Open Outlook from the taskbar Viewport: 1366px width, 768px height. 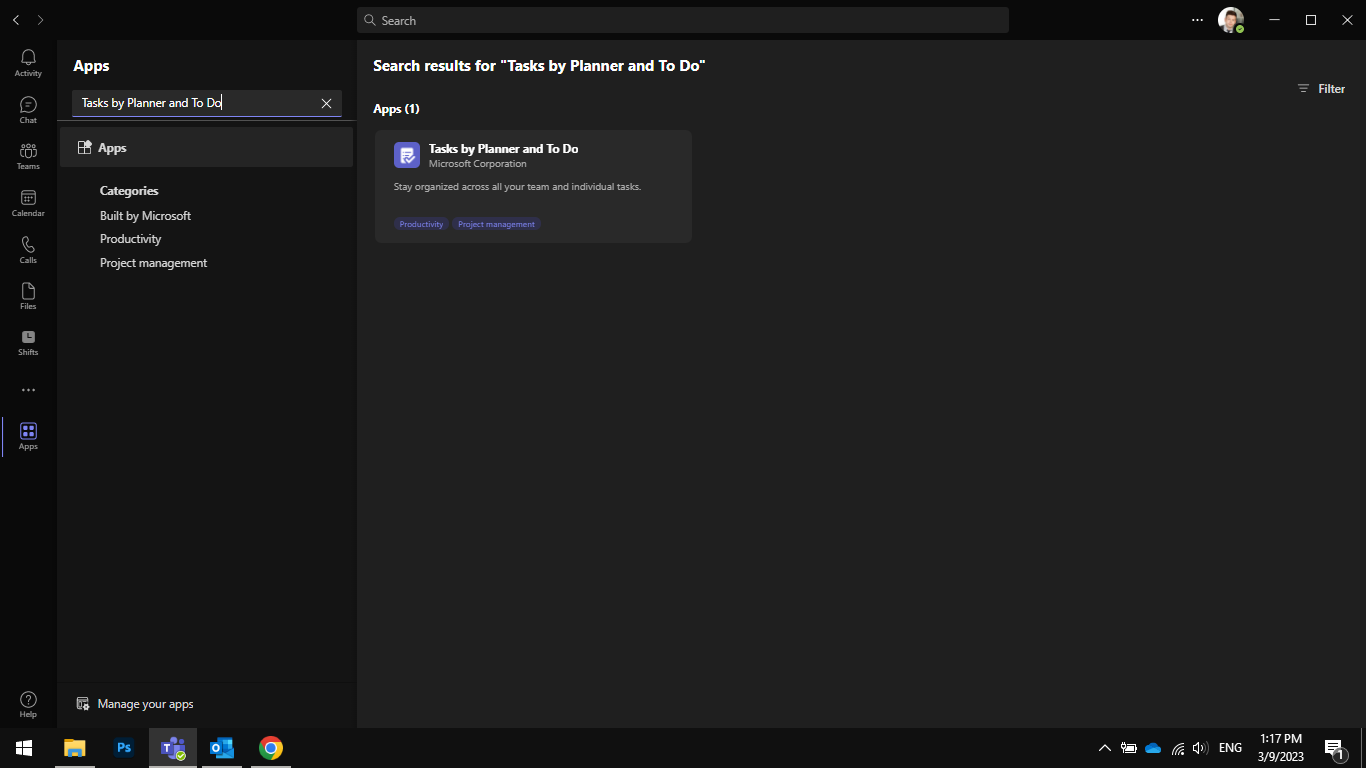[222, 748]
